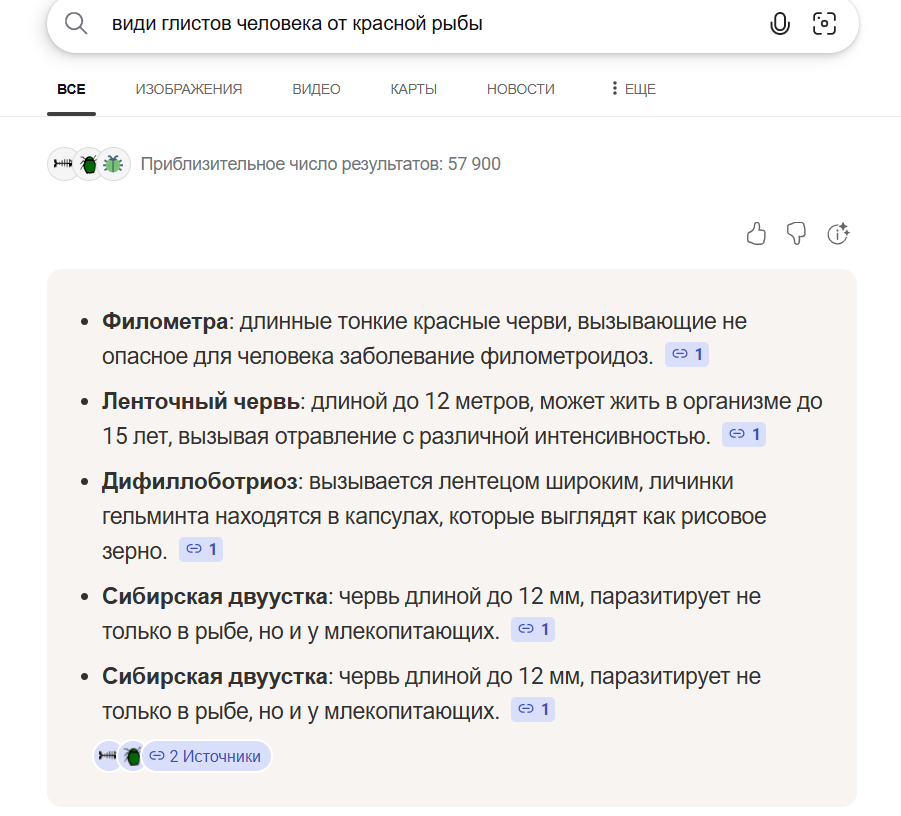Open citation link after Дифиллоботриоз entry

(x=201, y=549)
